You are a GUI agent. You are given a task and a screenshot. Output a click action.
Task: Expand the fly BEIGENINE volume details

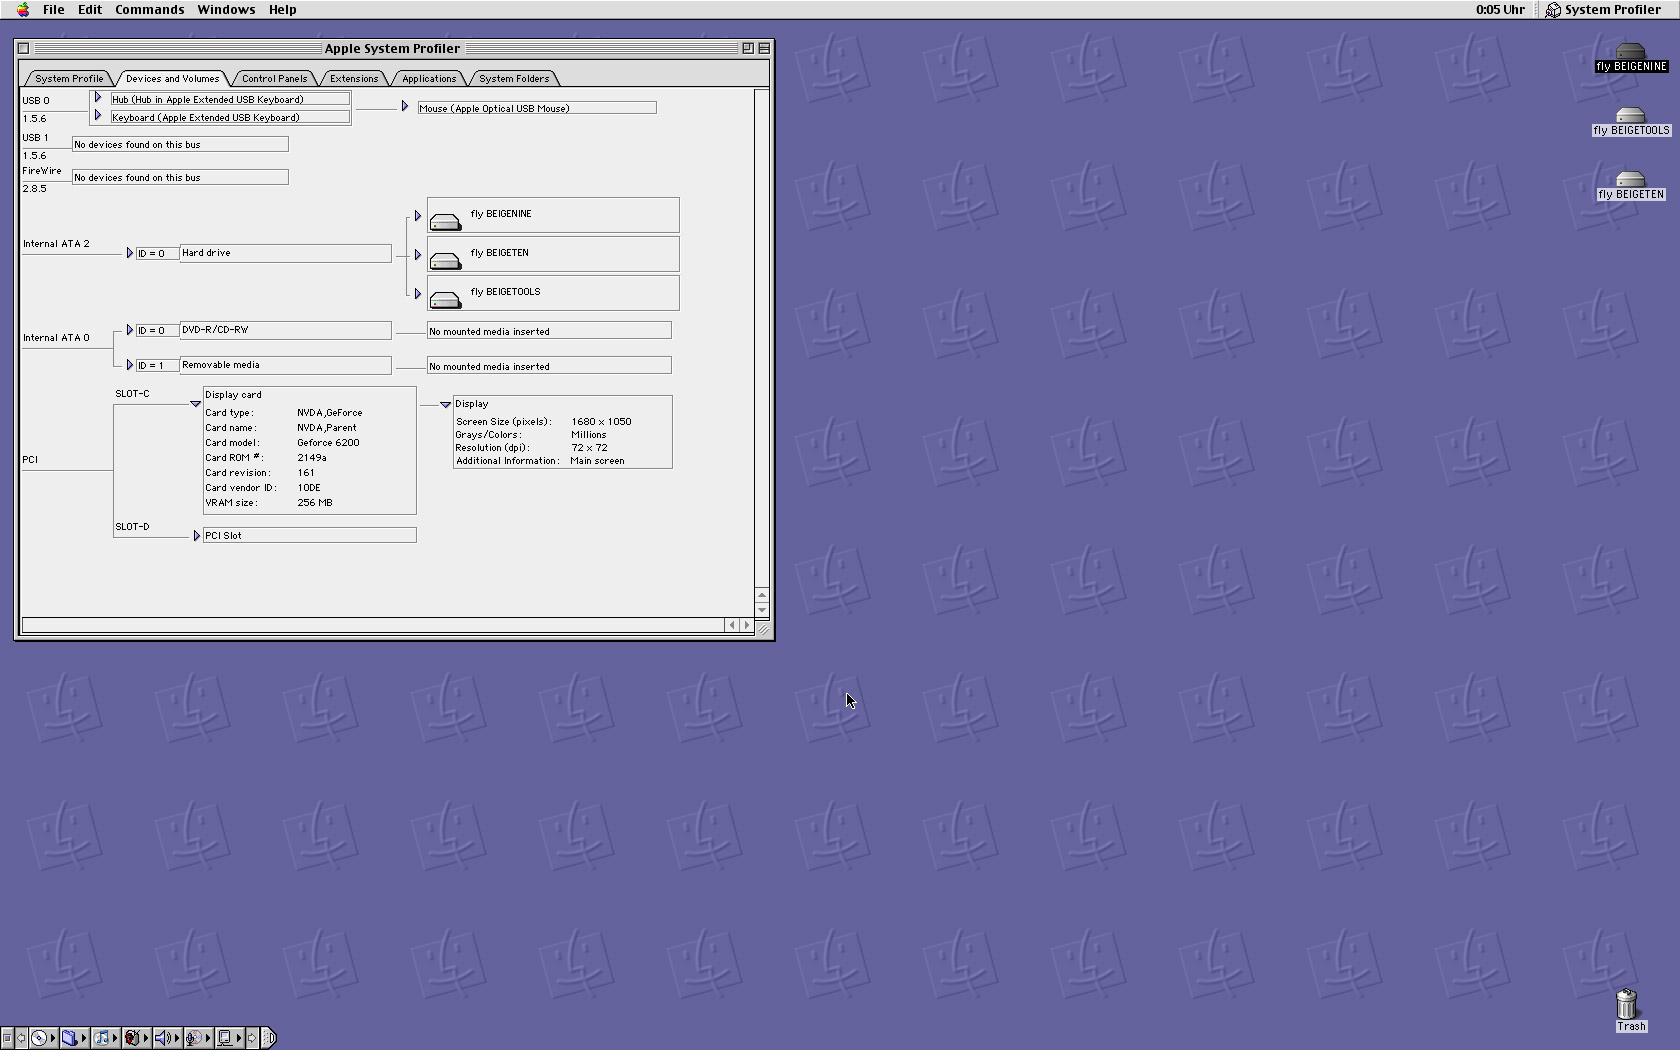(418, 216)
